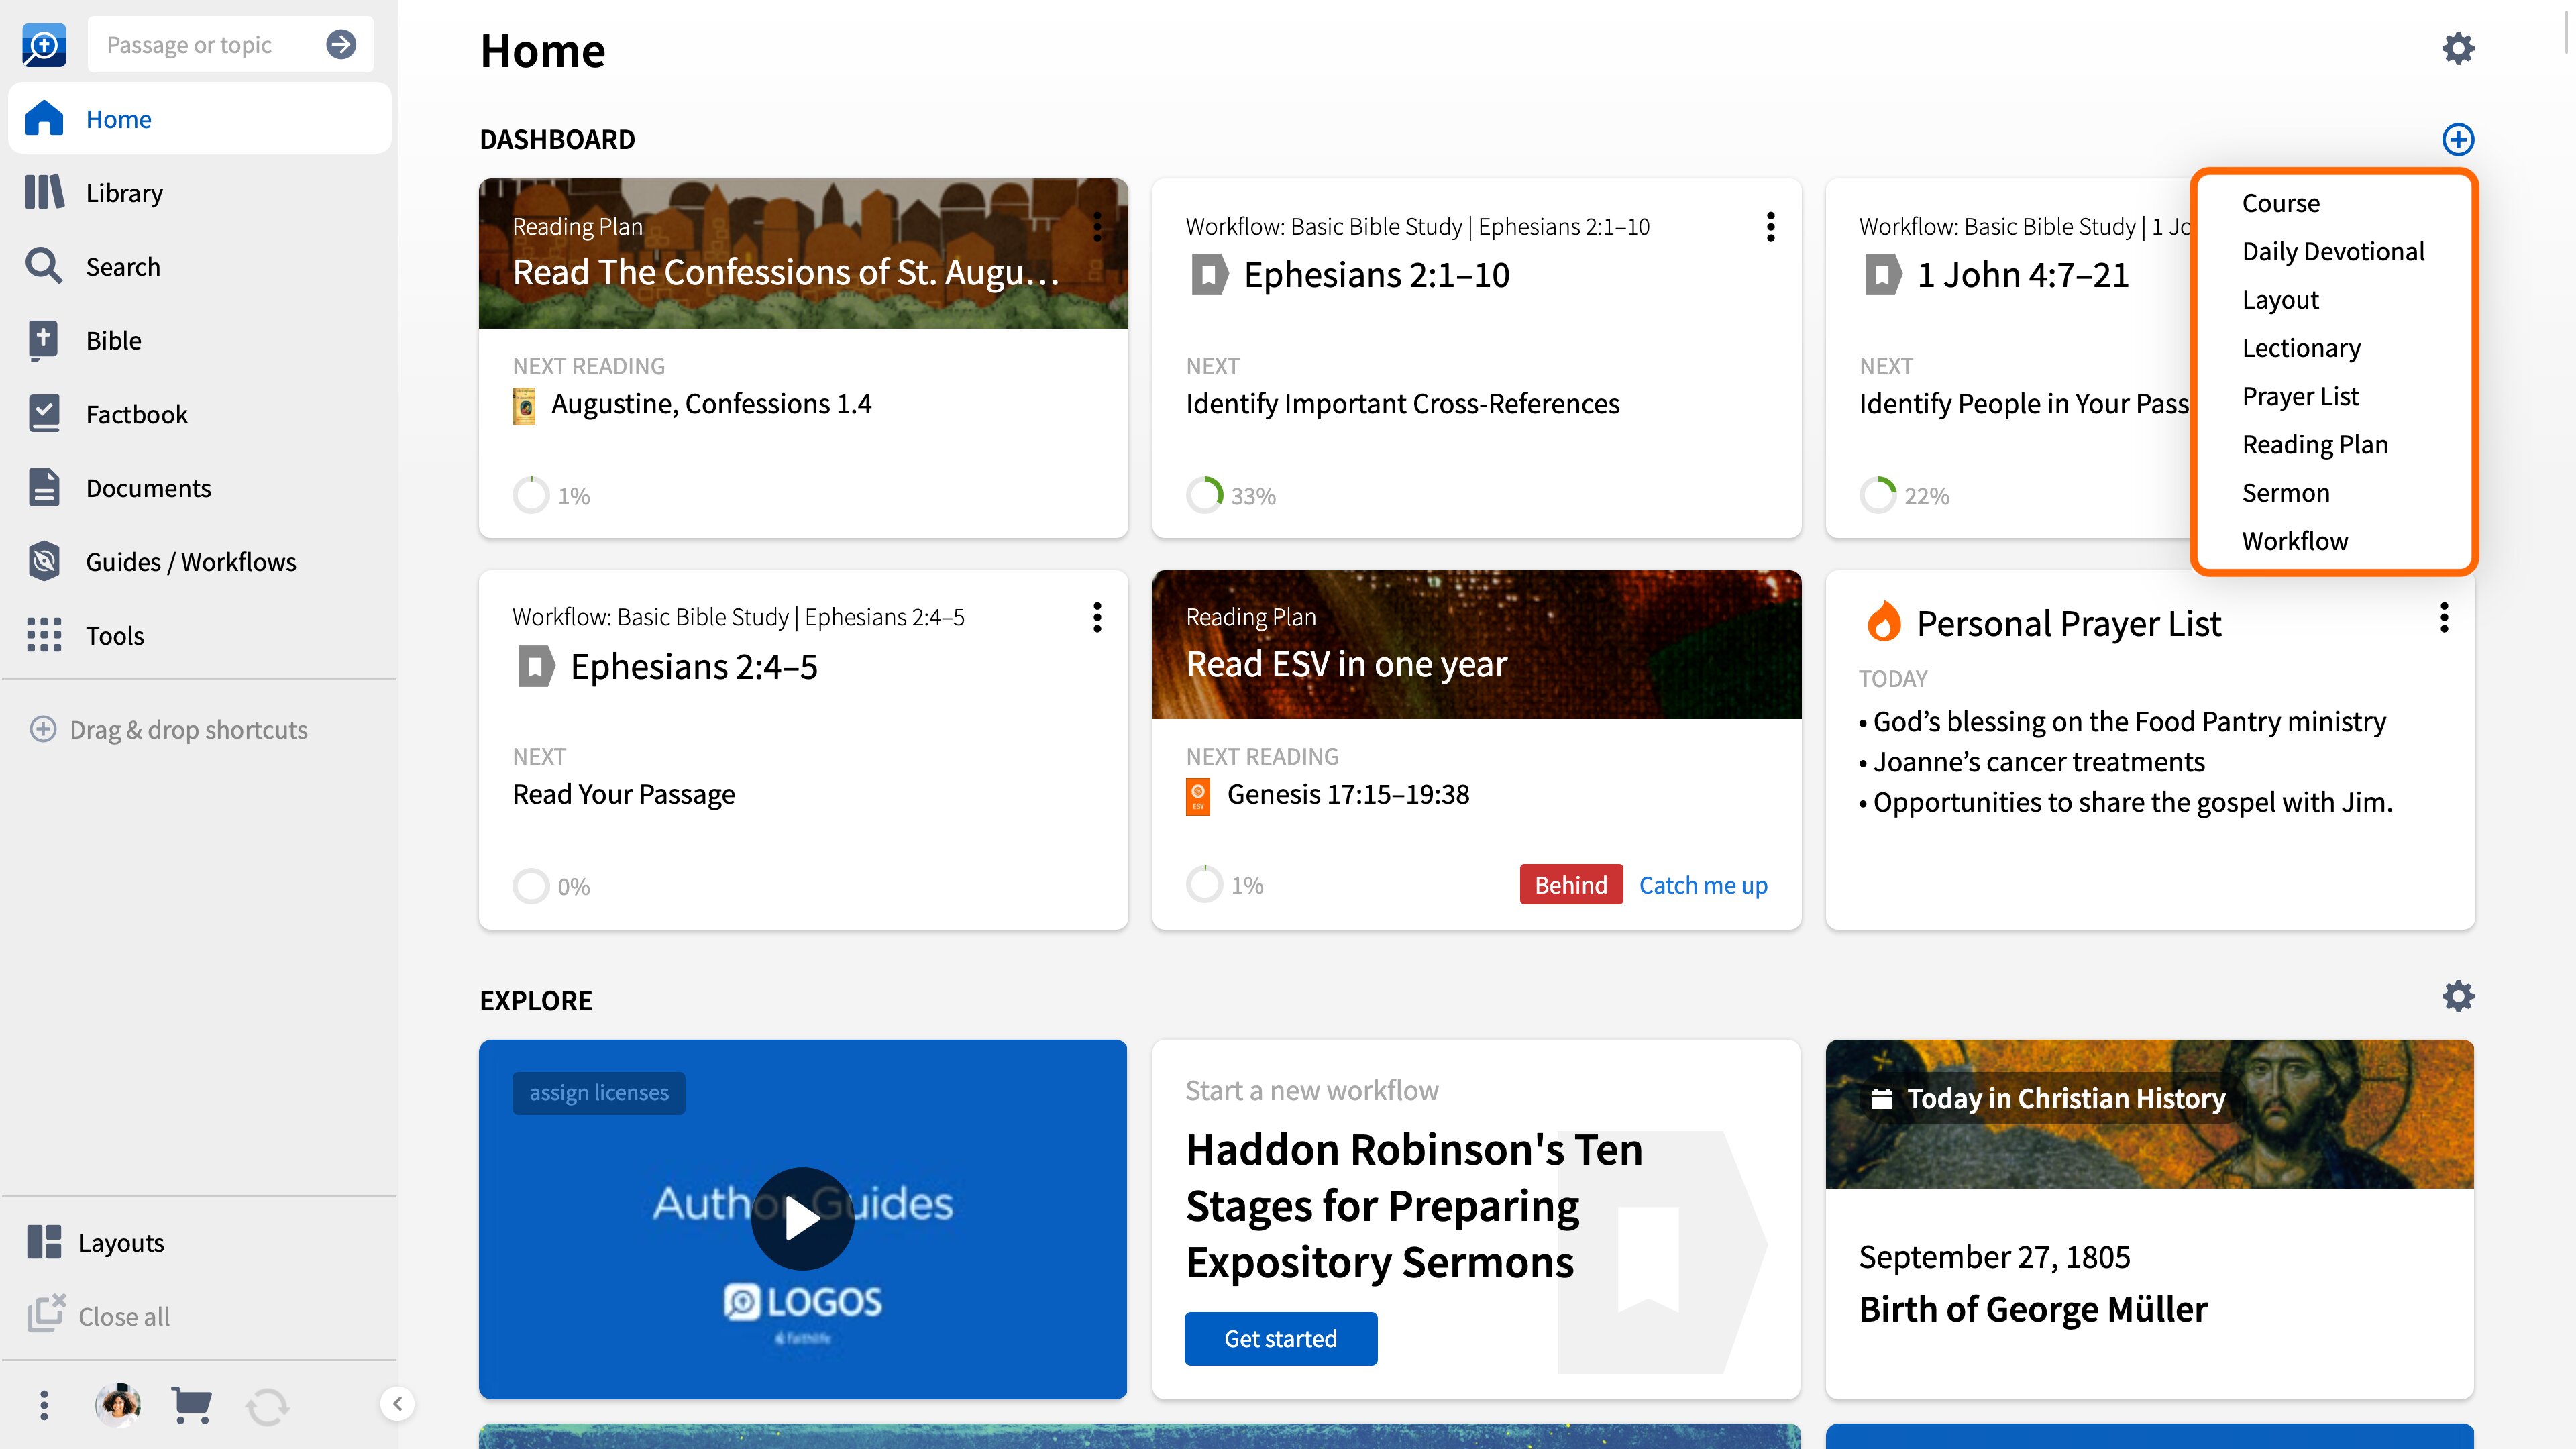Open Personal Prayer List card options menu

click(2444, 618)
